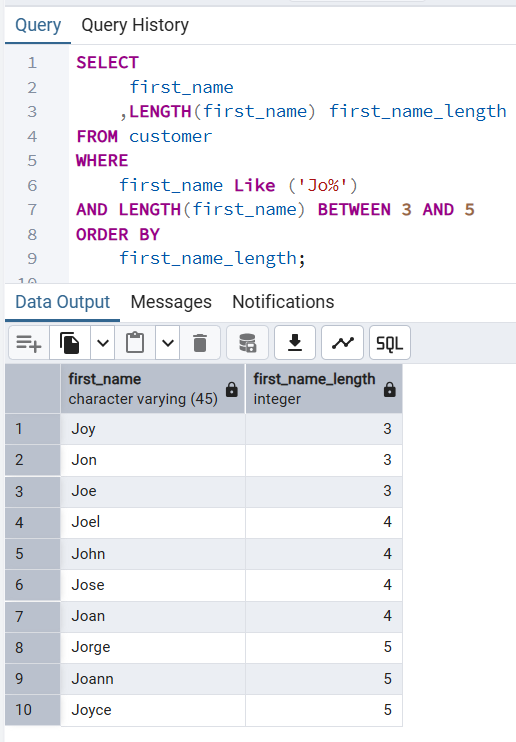Open the Notifications tab
The image size is (516, 742).
click(x=283, y=302)
